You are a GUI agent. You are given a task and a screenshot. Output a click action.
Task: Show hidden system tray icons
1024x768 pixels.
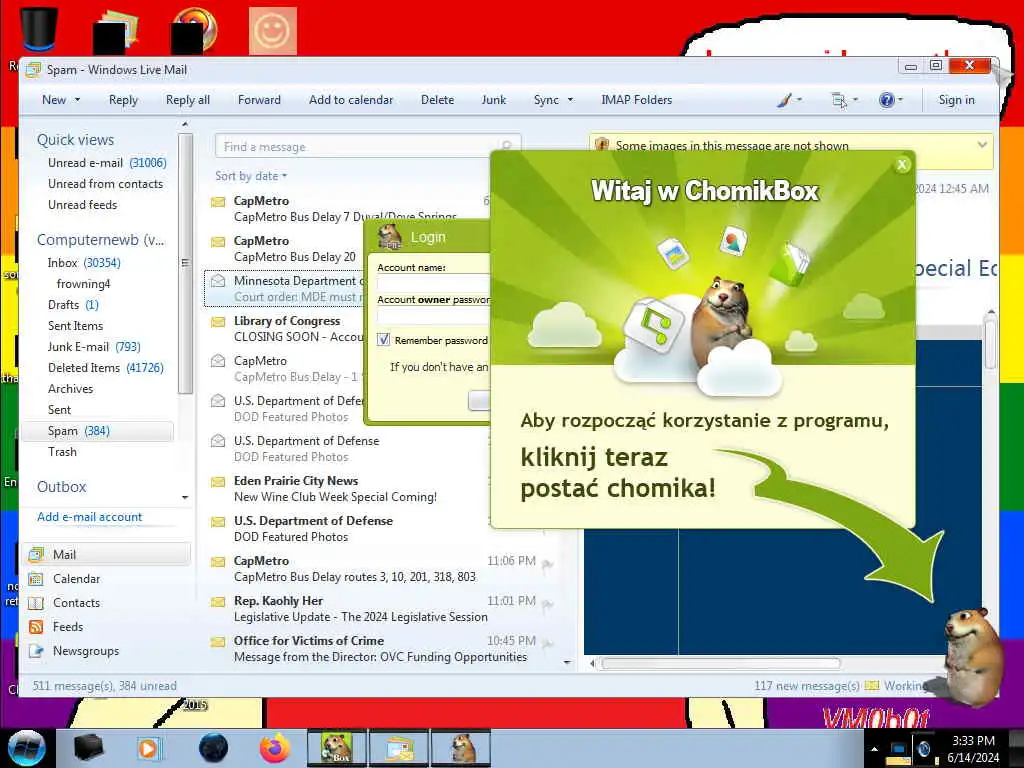[874, 749]
